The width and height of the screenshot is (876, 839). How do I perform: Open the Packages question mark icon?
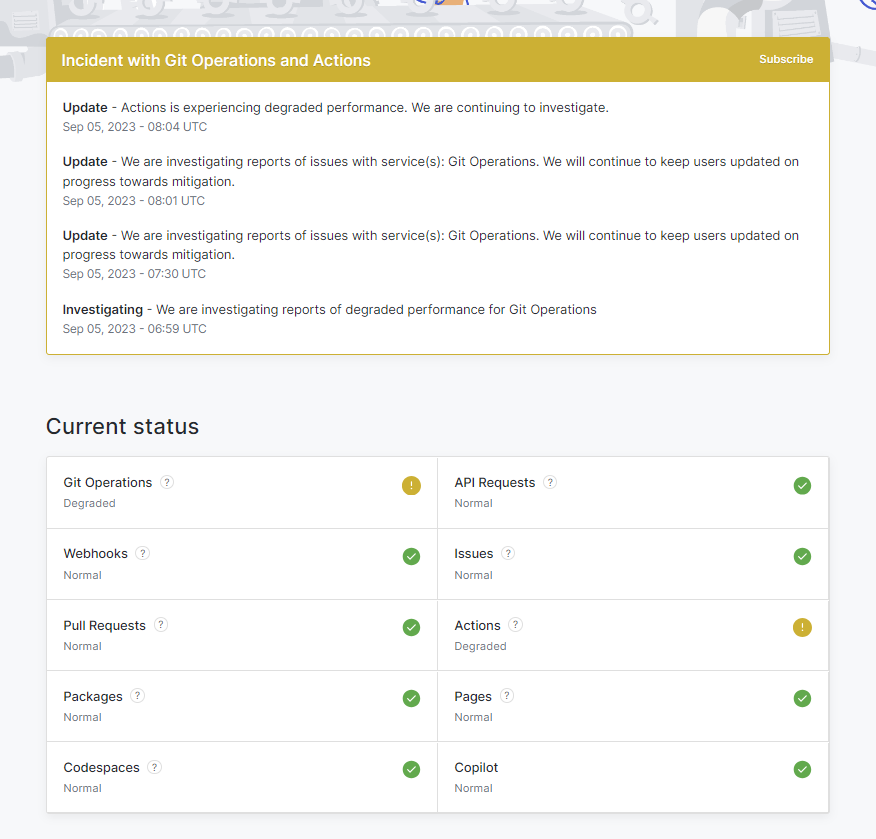tap(137, 695)
